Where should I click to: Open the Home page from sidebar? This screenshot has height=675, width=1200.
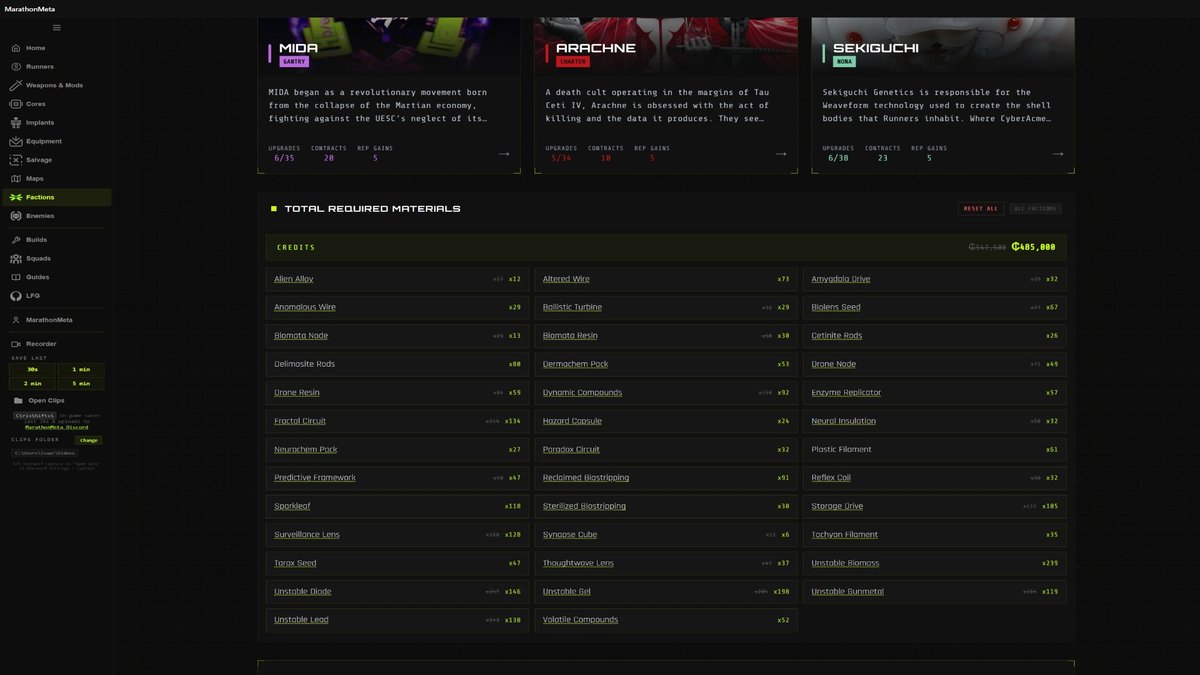tap(57, 48)
